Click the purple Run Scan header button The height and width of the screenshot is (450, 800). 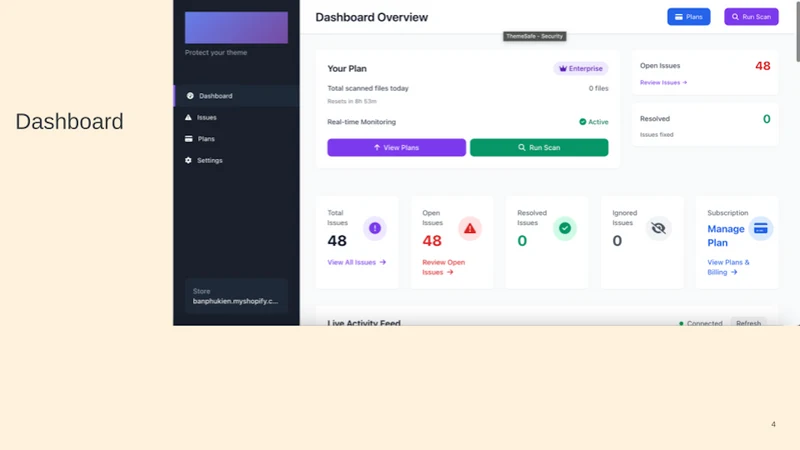(x=751, y=17)
